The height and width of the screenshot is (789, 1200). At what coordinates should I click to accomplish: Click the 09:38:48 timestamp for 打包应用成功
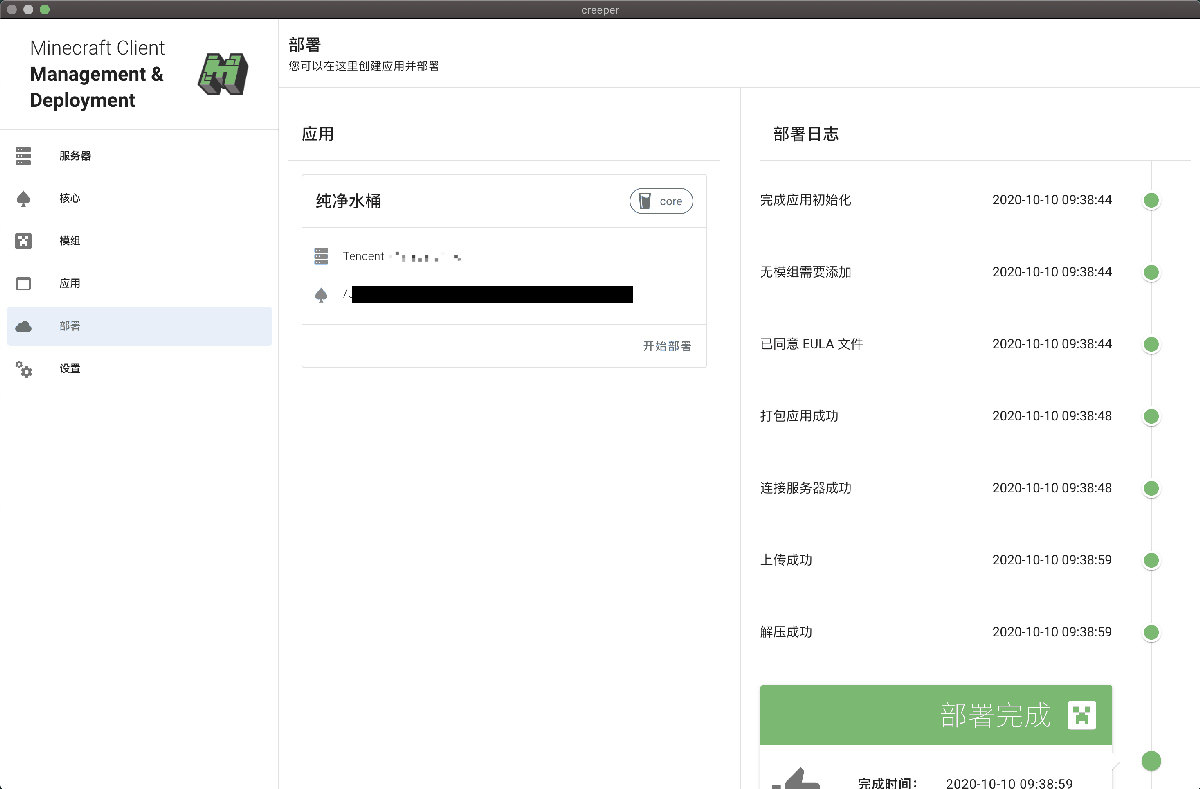point(1052,416)
